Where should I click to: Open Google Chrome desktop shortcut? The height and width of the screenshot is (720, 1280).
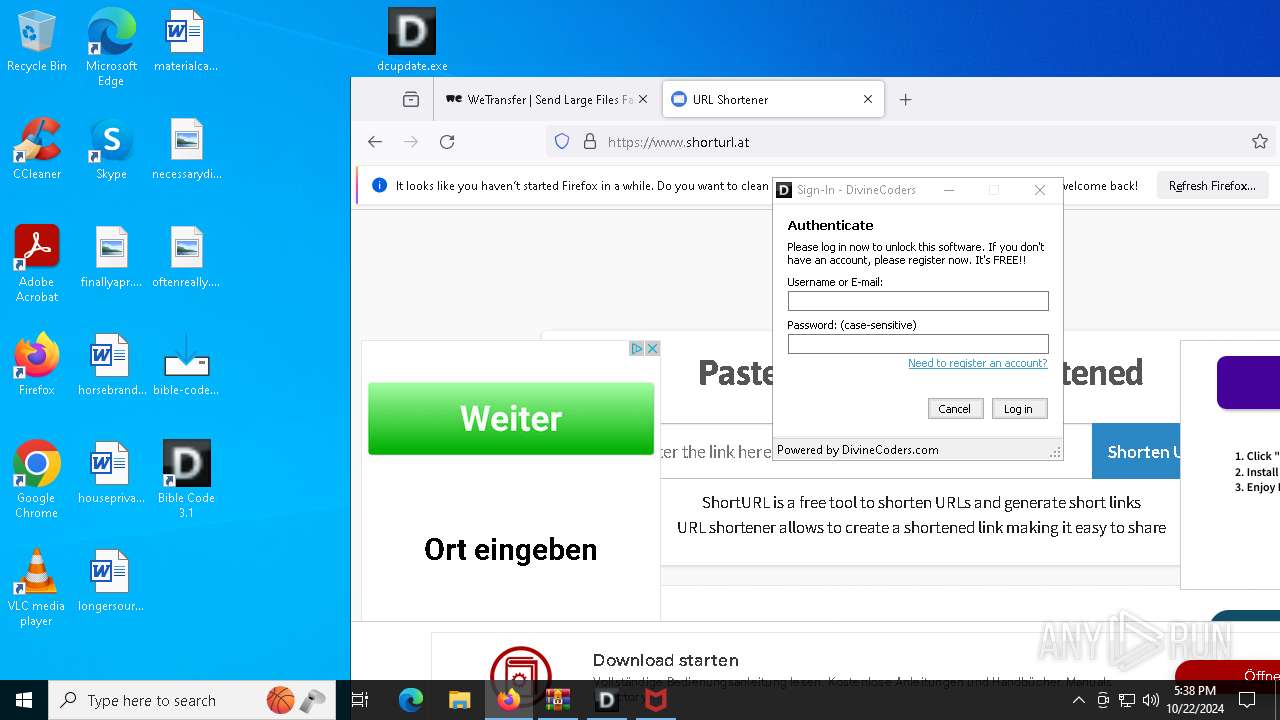pyautogui.click(x=37, y=480)
